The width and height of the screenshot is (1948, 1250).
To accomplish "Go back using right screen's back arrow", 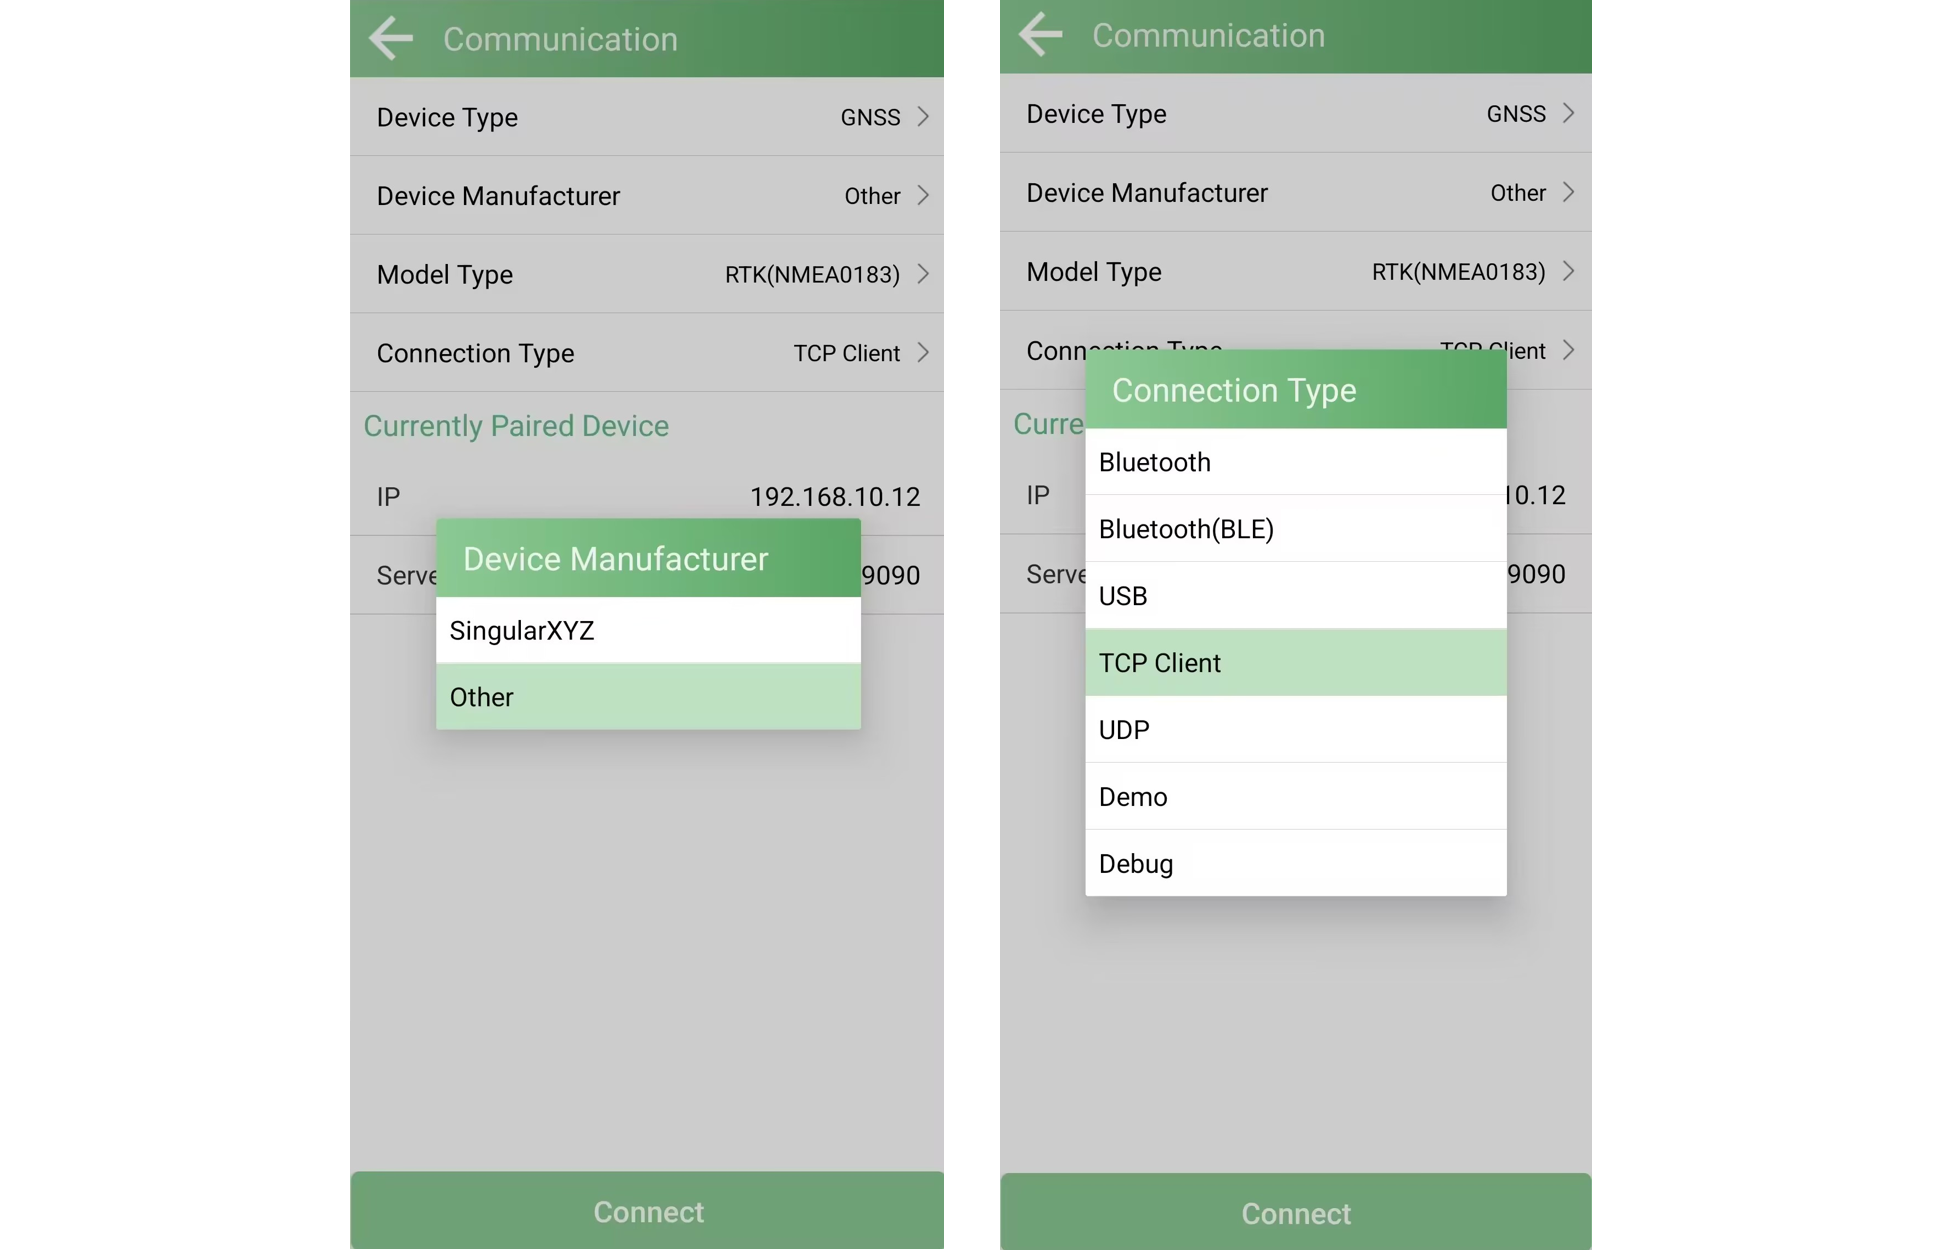I will click(1040, 35).
